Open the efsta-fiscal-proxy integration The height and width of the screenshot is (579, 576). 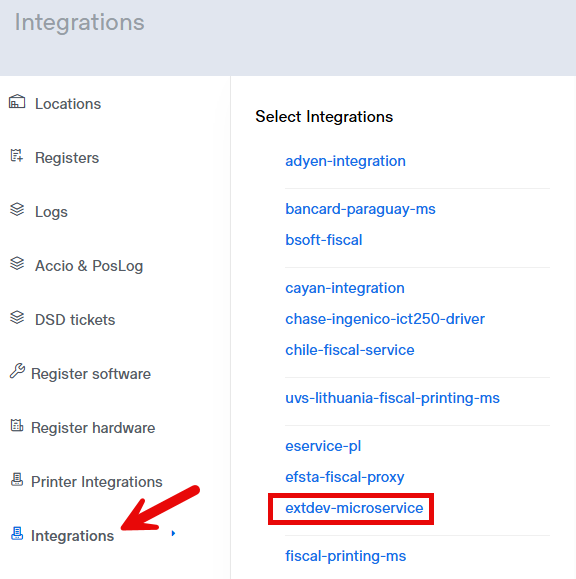tap(344, 477)
